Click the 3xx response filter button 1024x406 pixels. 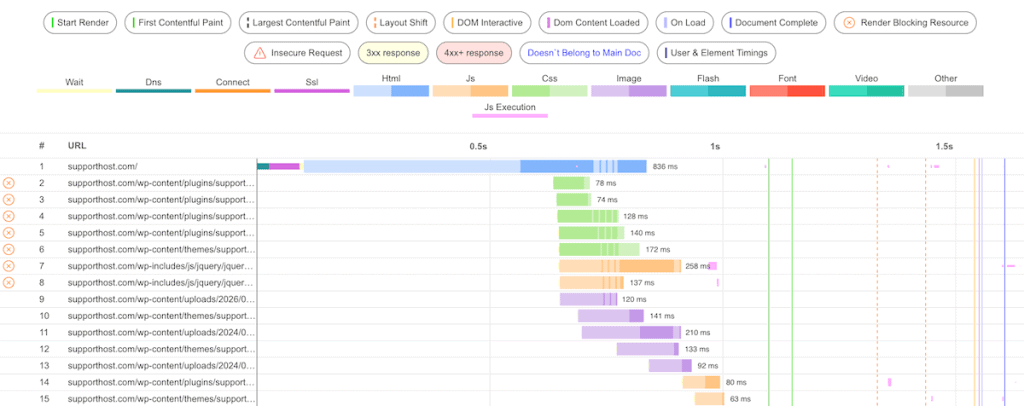click(393, 53)
